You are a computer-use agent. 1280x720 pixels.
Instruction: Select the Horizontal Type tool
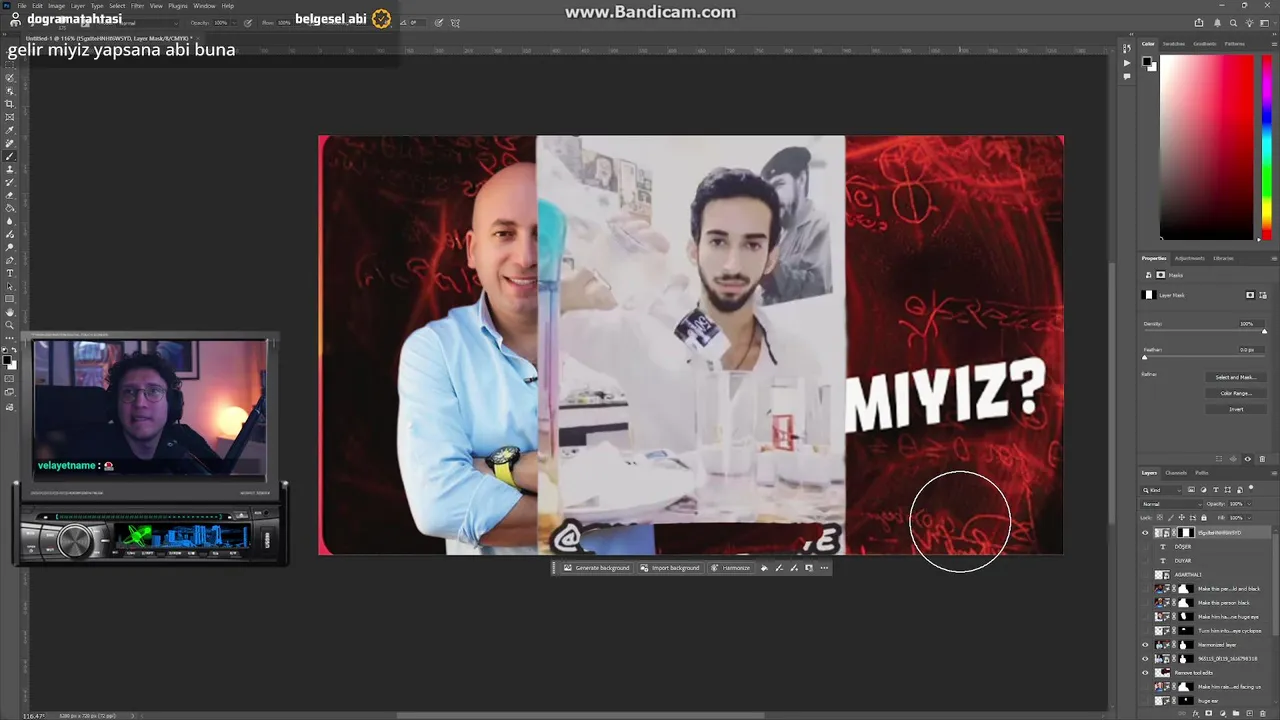[10, 273]
